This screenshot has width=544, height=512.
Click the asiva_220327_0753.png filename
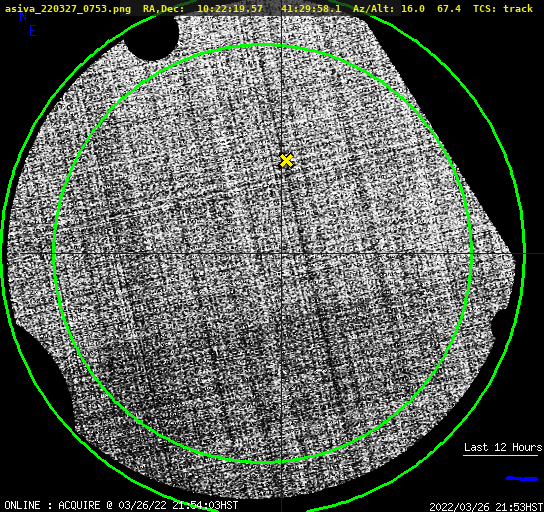68,9
